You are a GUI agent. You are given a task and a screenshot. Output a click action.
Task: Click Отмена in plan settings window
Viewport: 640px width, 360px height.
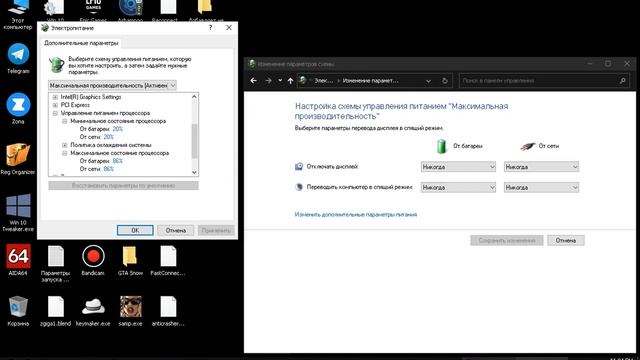coord(566,240)
